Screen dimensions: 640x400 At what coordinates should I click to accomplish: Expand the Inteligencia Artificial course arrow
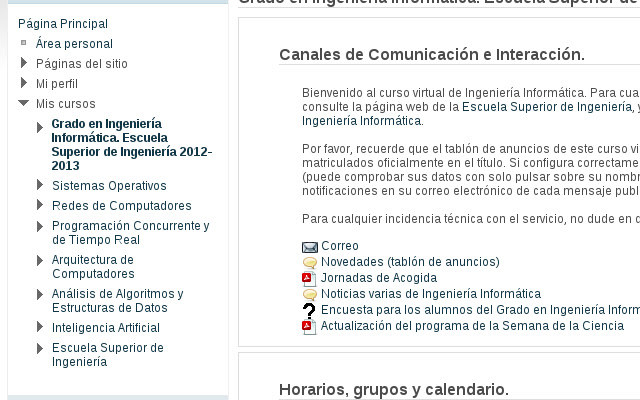pyautogui.click(x=40, y=327)
